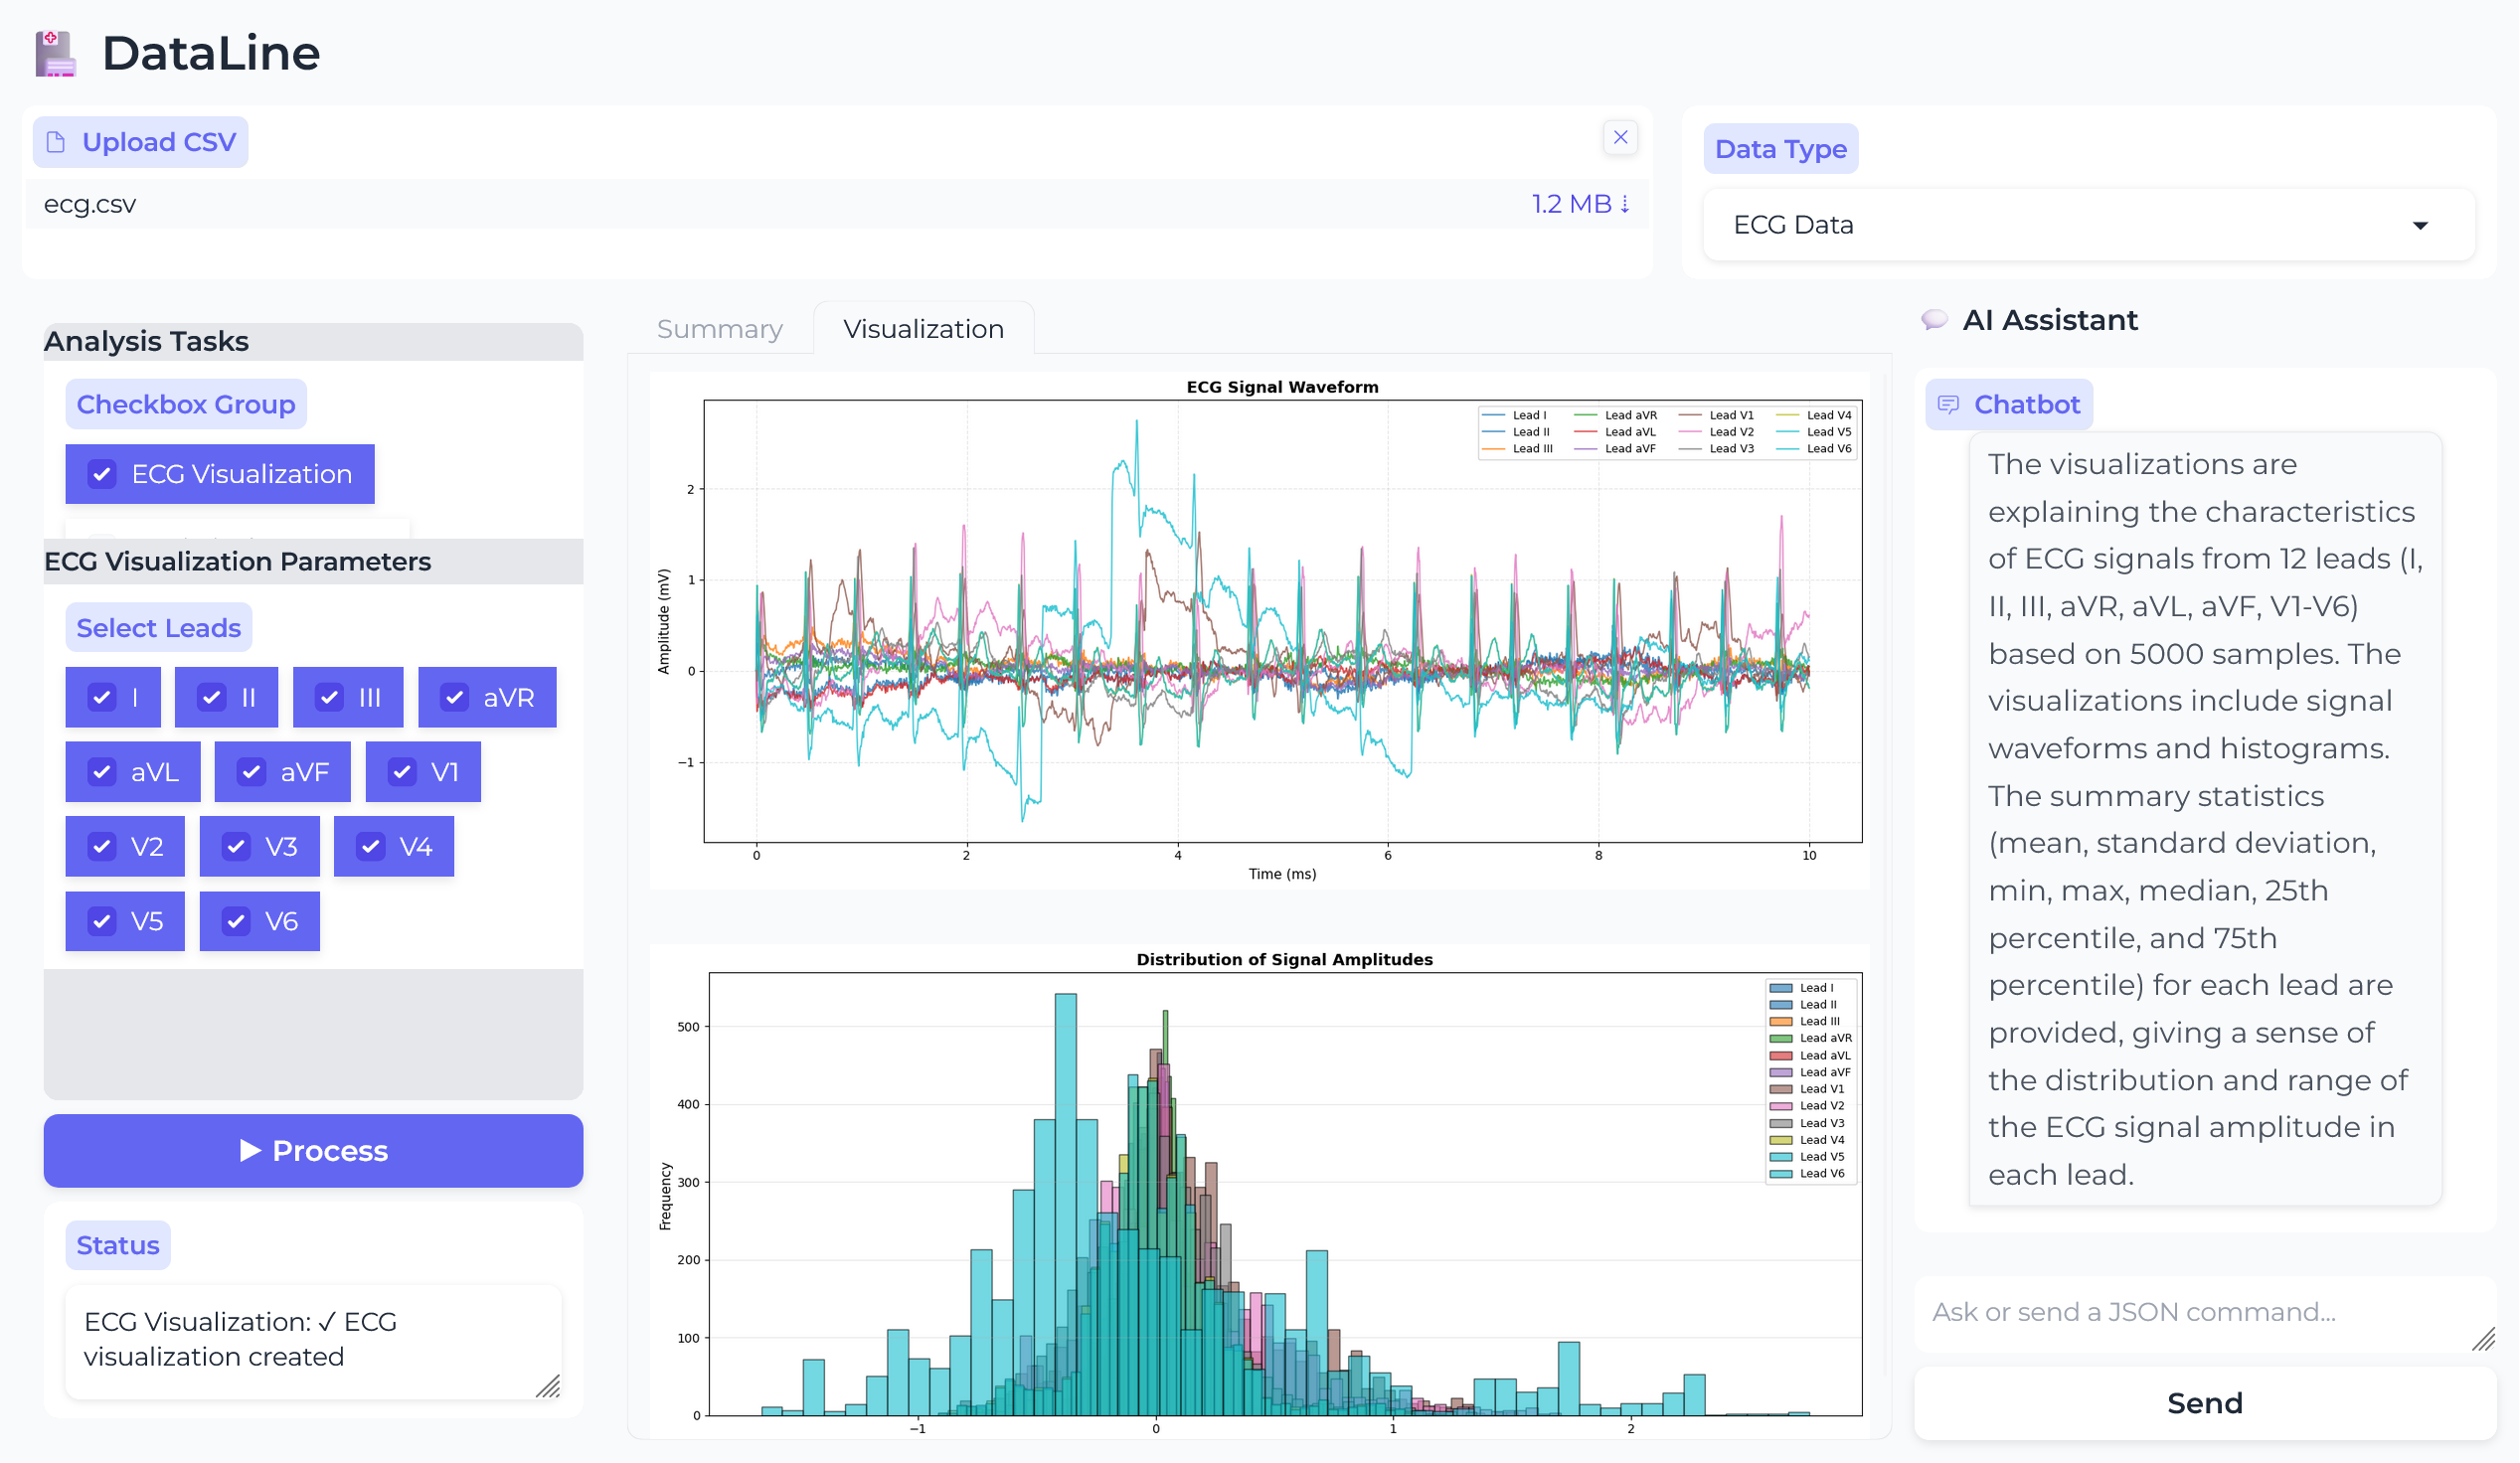Screen dimensions: 2520x1463
Task: Click the Upload CSV file icon
Action: click(x=56, y=142)
